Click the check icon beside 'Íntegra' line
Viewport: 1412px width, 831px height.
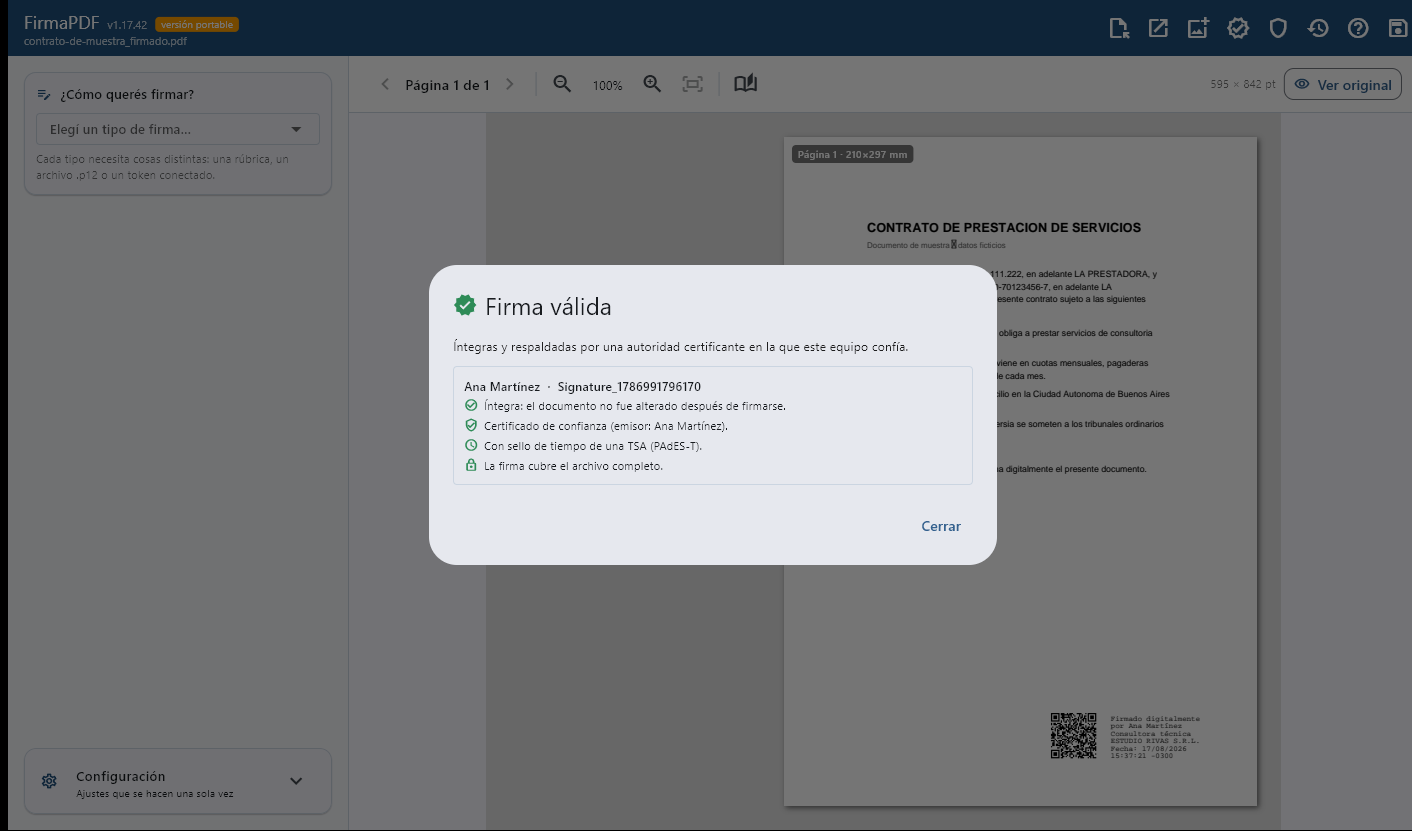point(471,406)
